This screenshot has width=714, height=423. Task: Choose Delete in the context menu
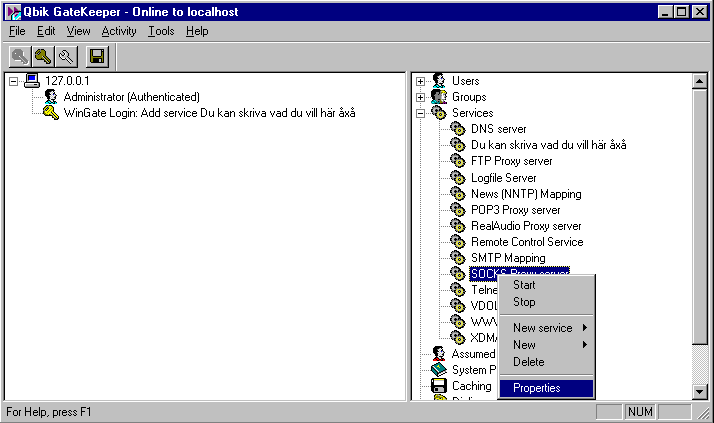pos(546,362)
